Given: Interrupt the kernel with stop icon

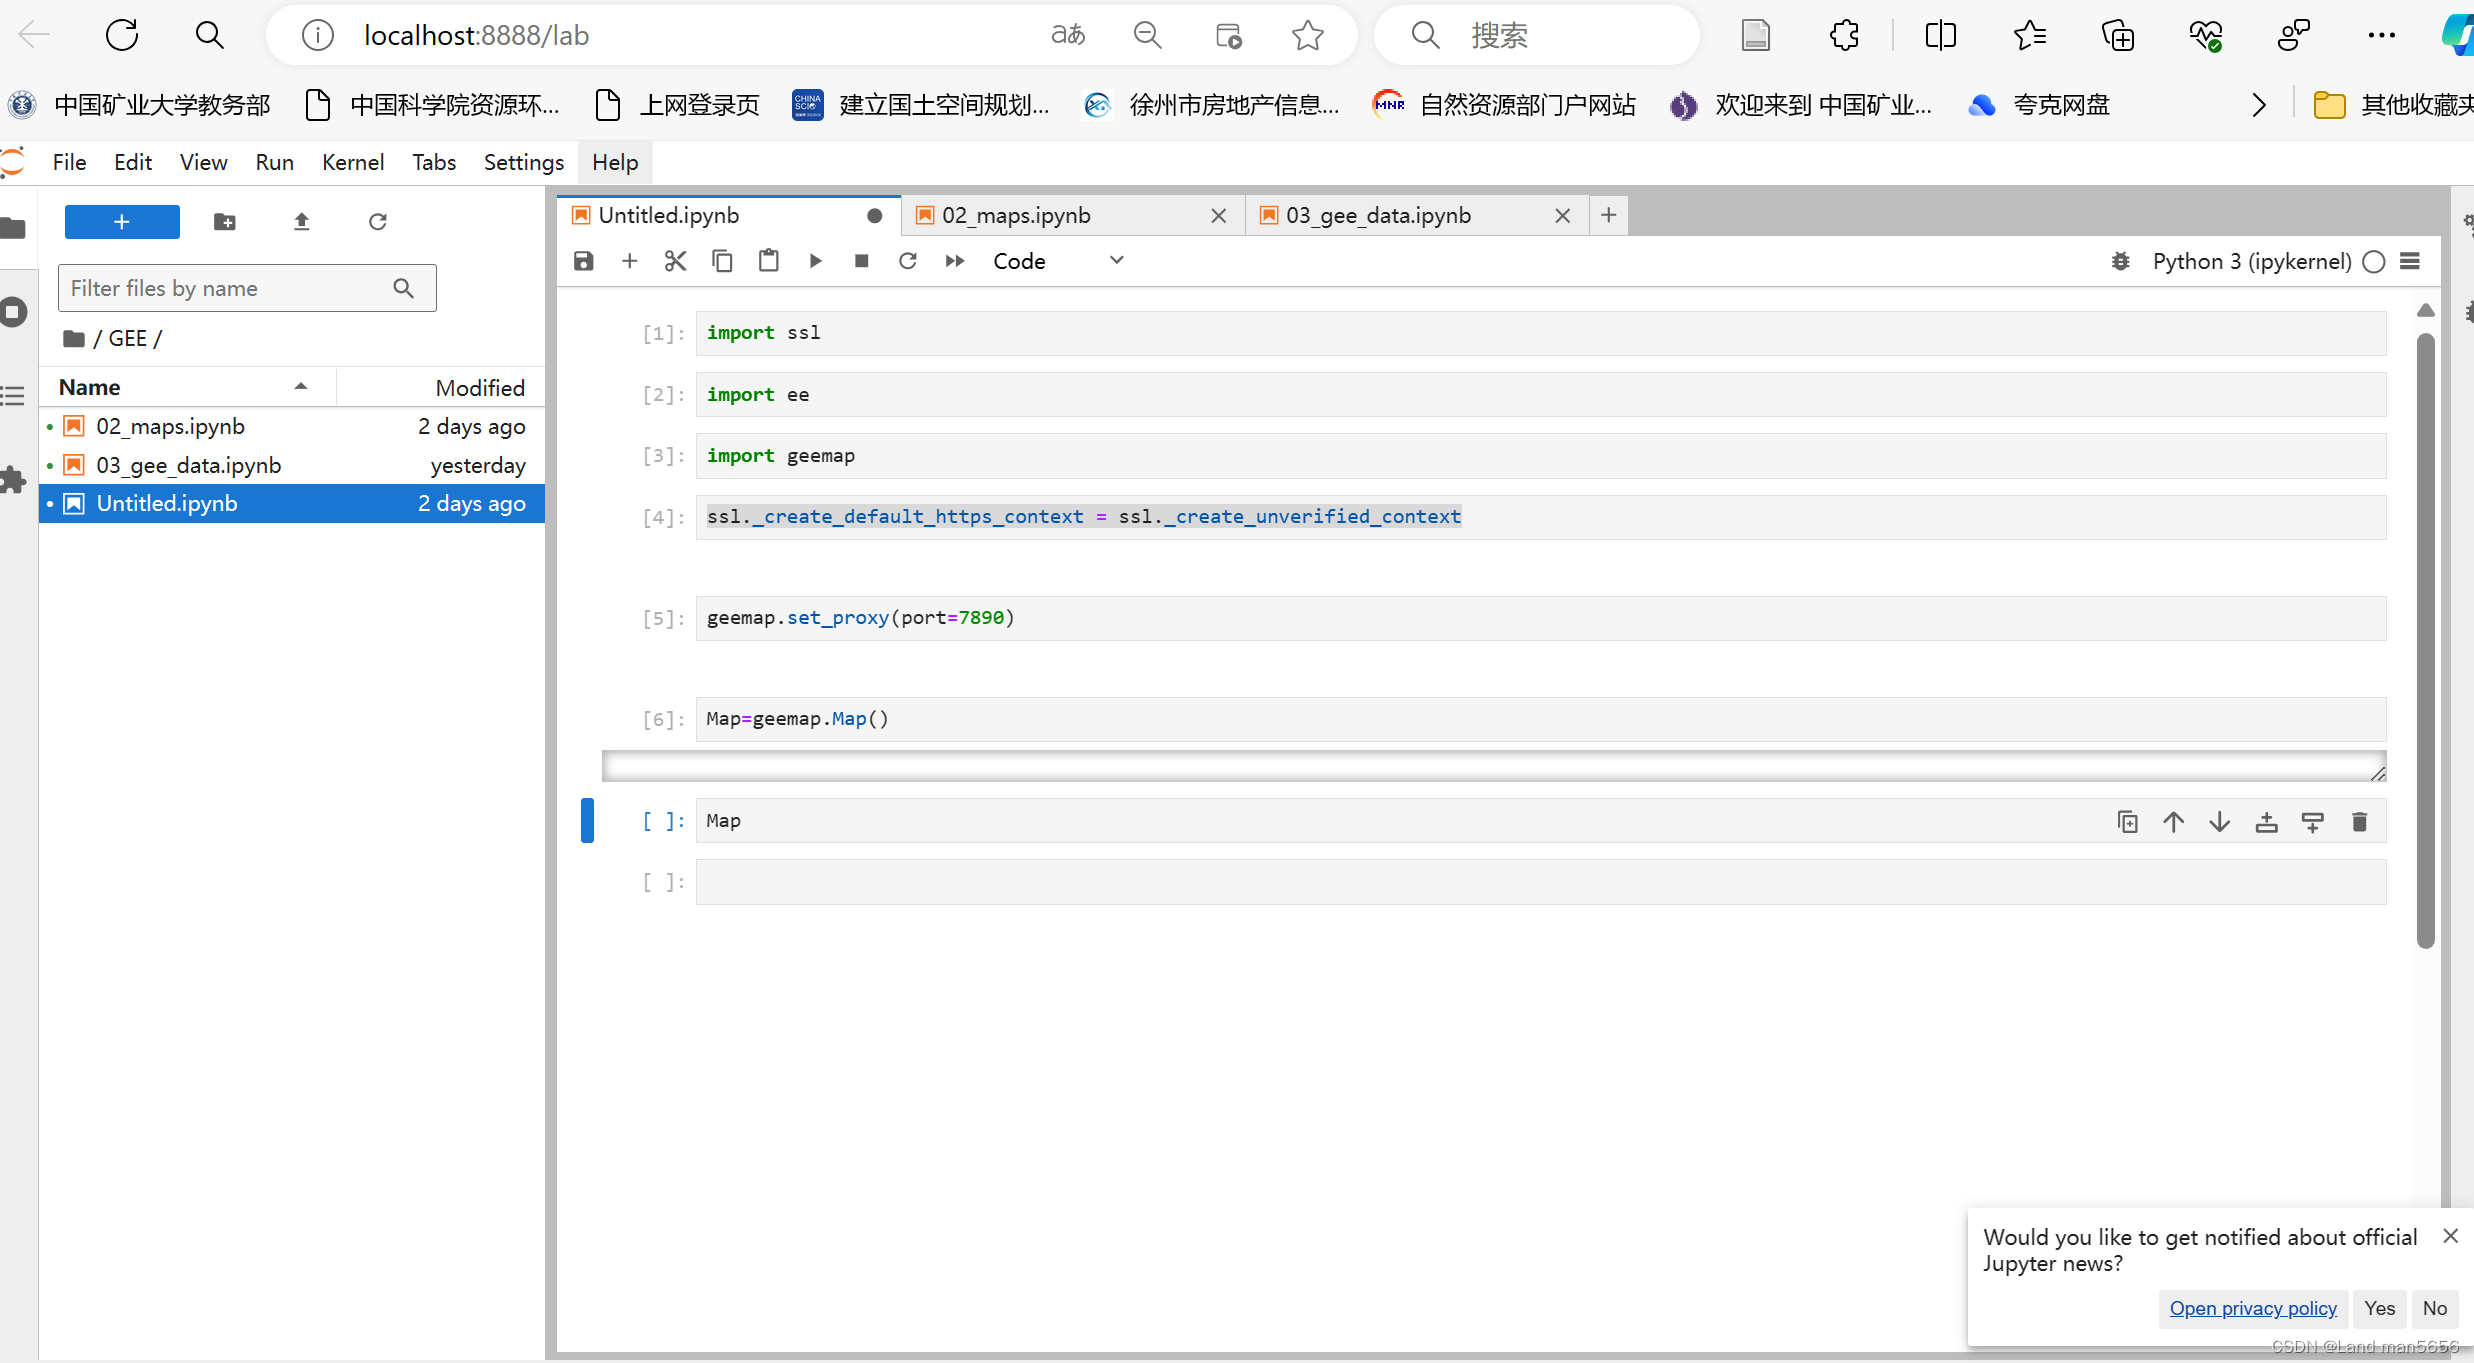Looking at the screenshot, I should 861,261.
